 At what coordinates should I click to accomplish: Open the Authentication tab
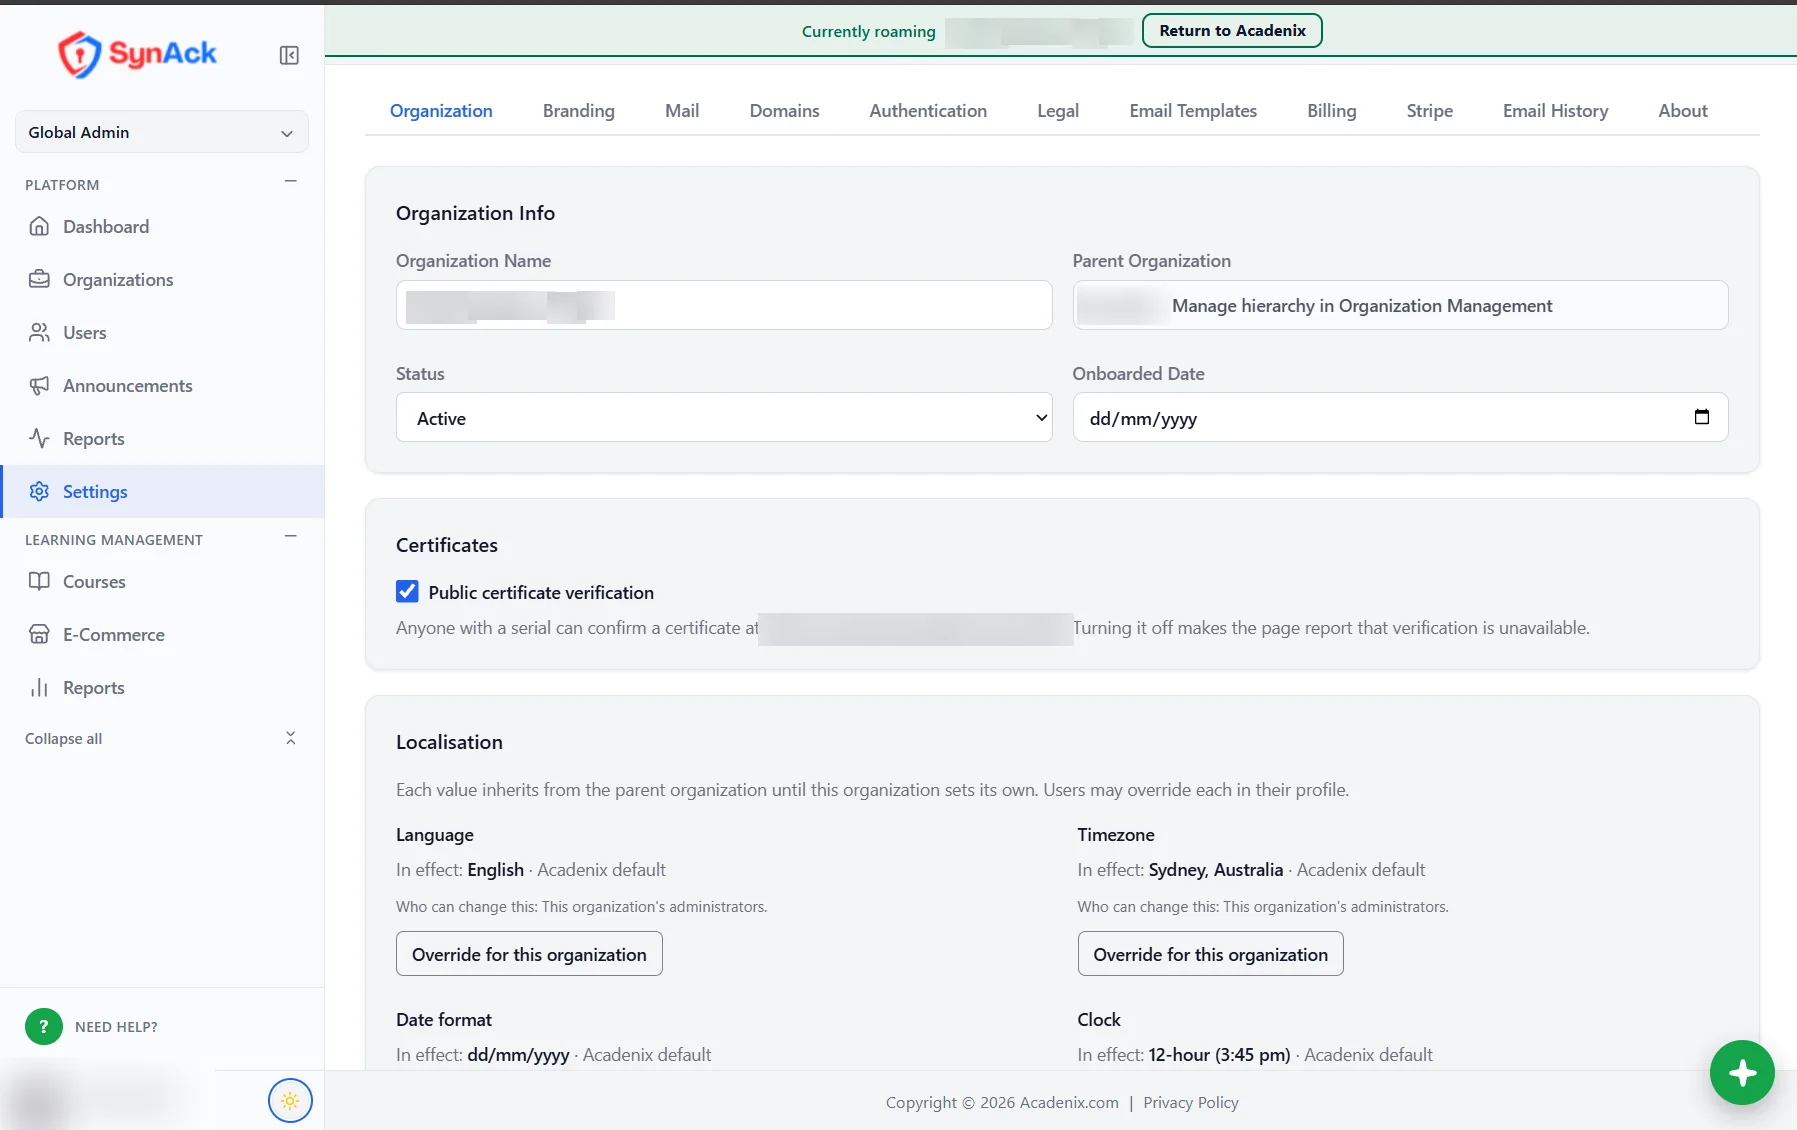(928, 111)
